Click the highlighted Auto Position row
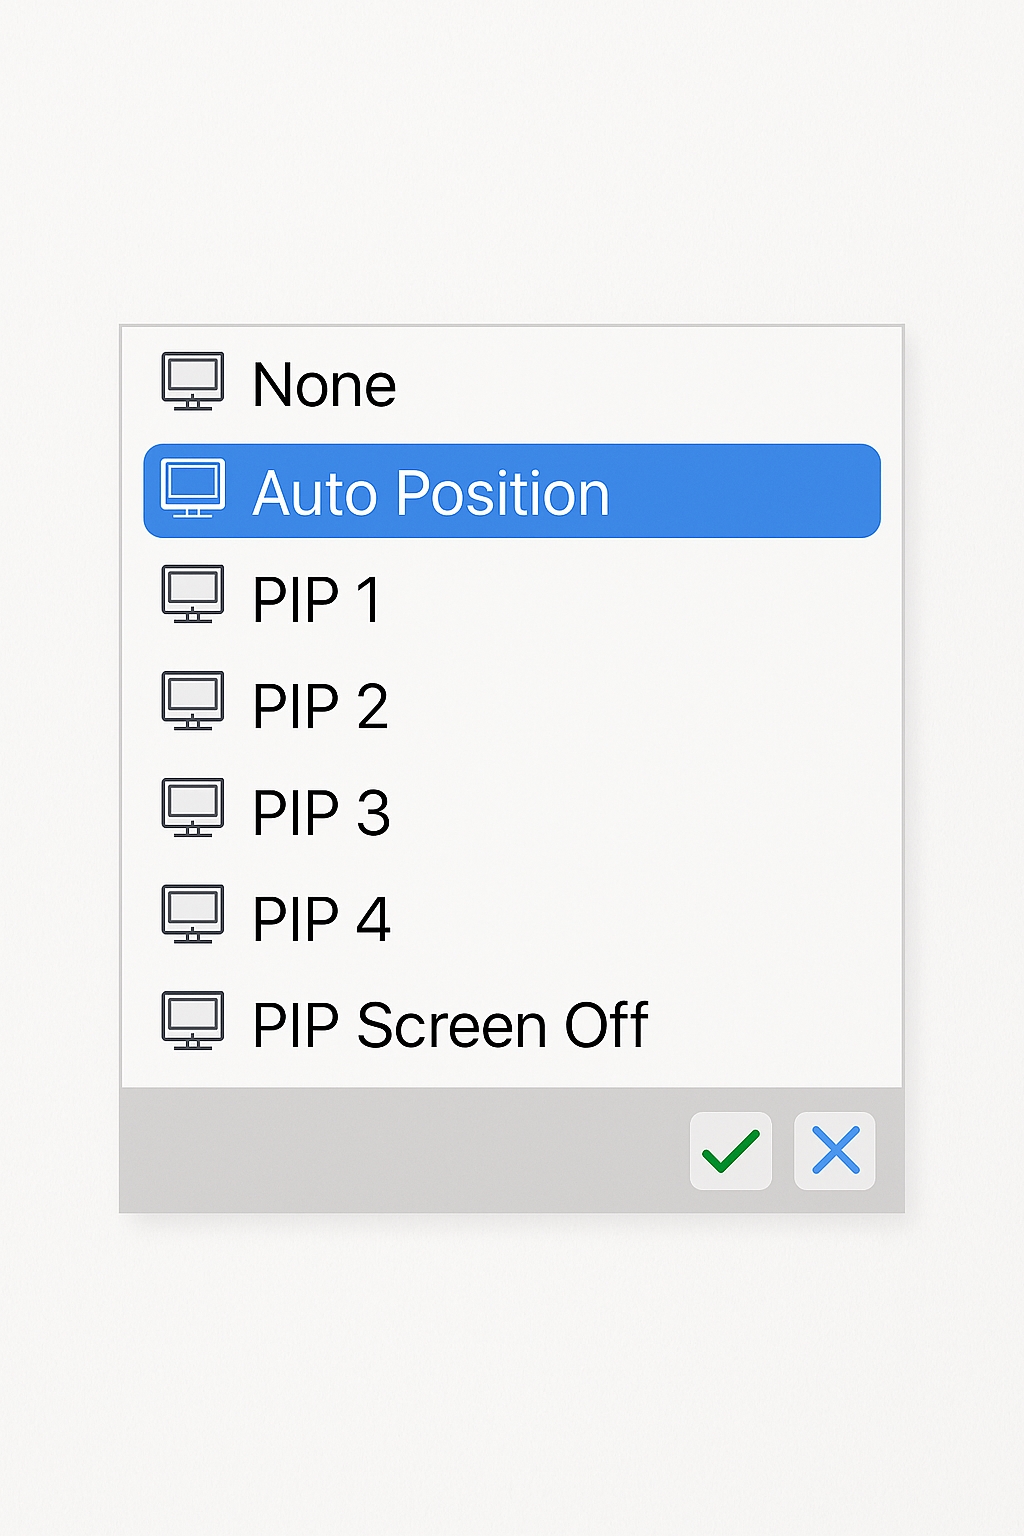The image size is (1024, 1536). point(512,492)
